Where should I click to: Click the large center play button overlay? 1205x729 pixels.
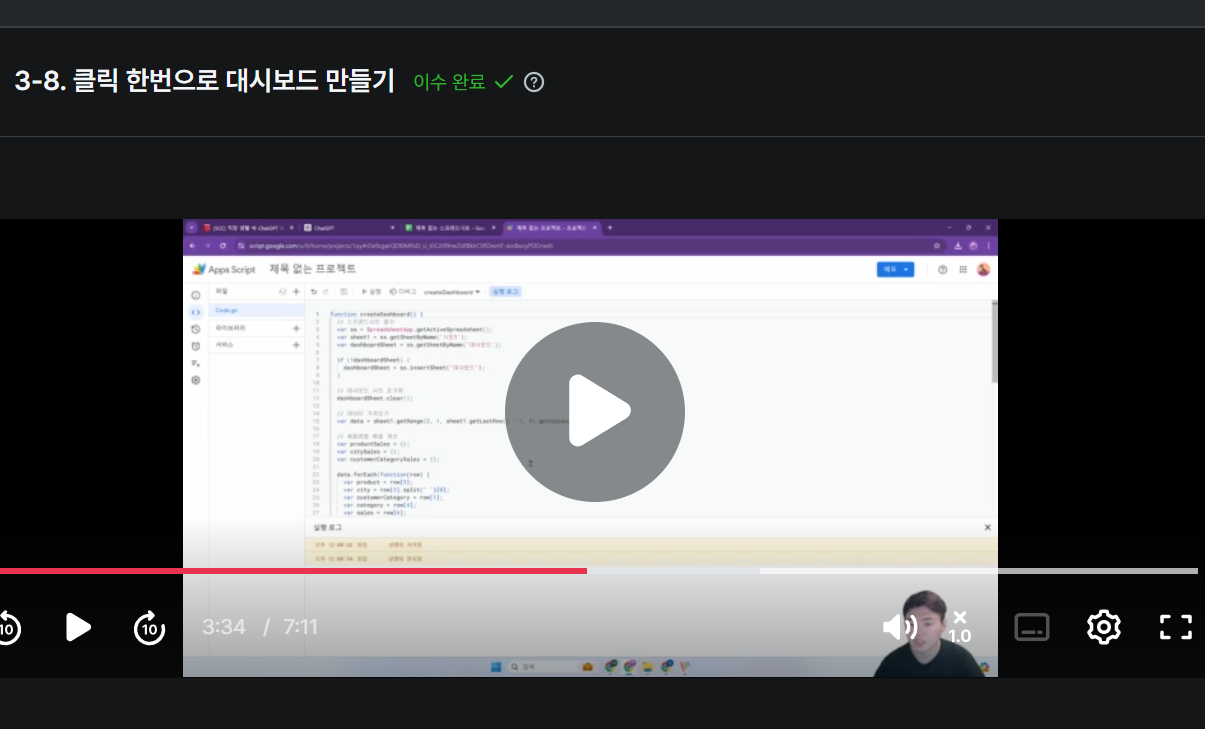594,411
